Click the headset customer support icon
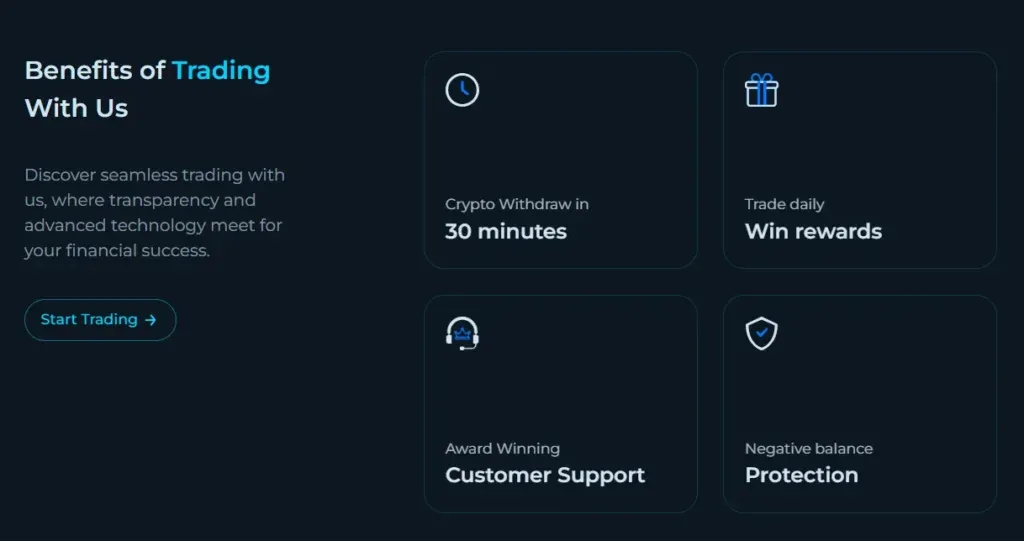The image size is (1024, 541). (x=462, y=333)
